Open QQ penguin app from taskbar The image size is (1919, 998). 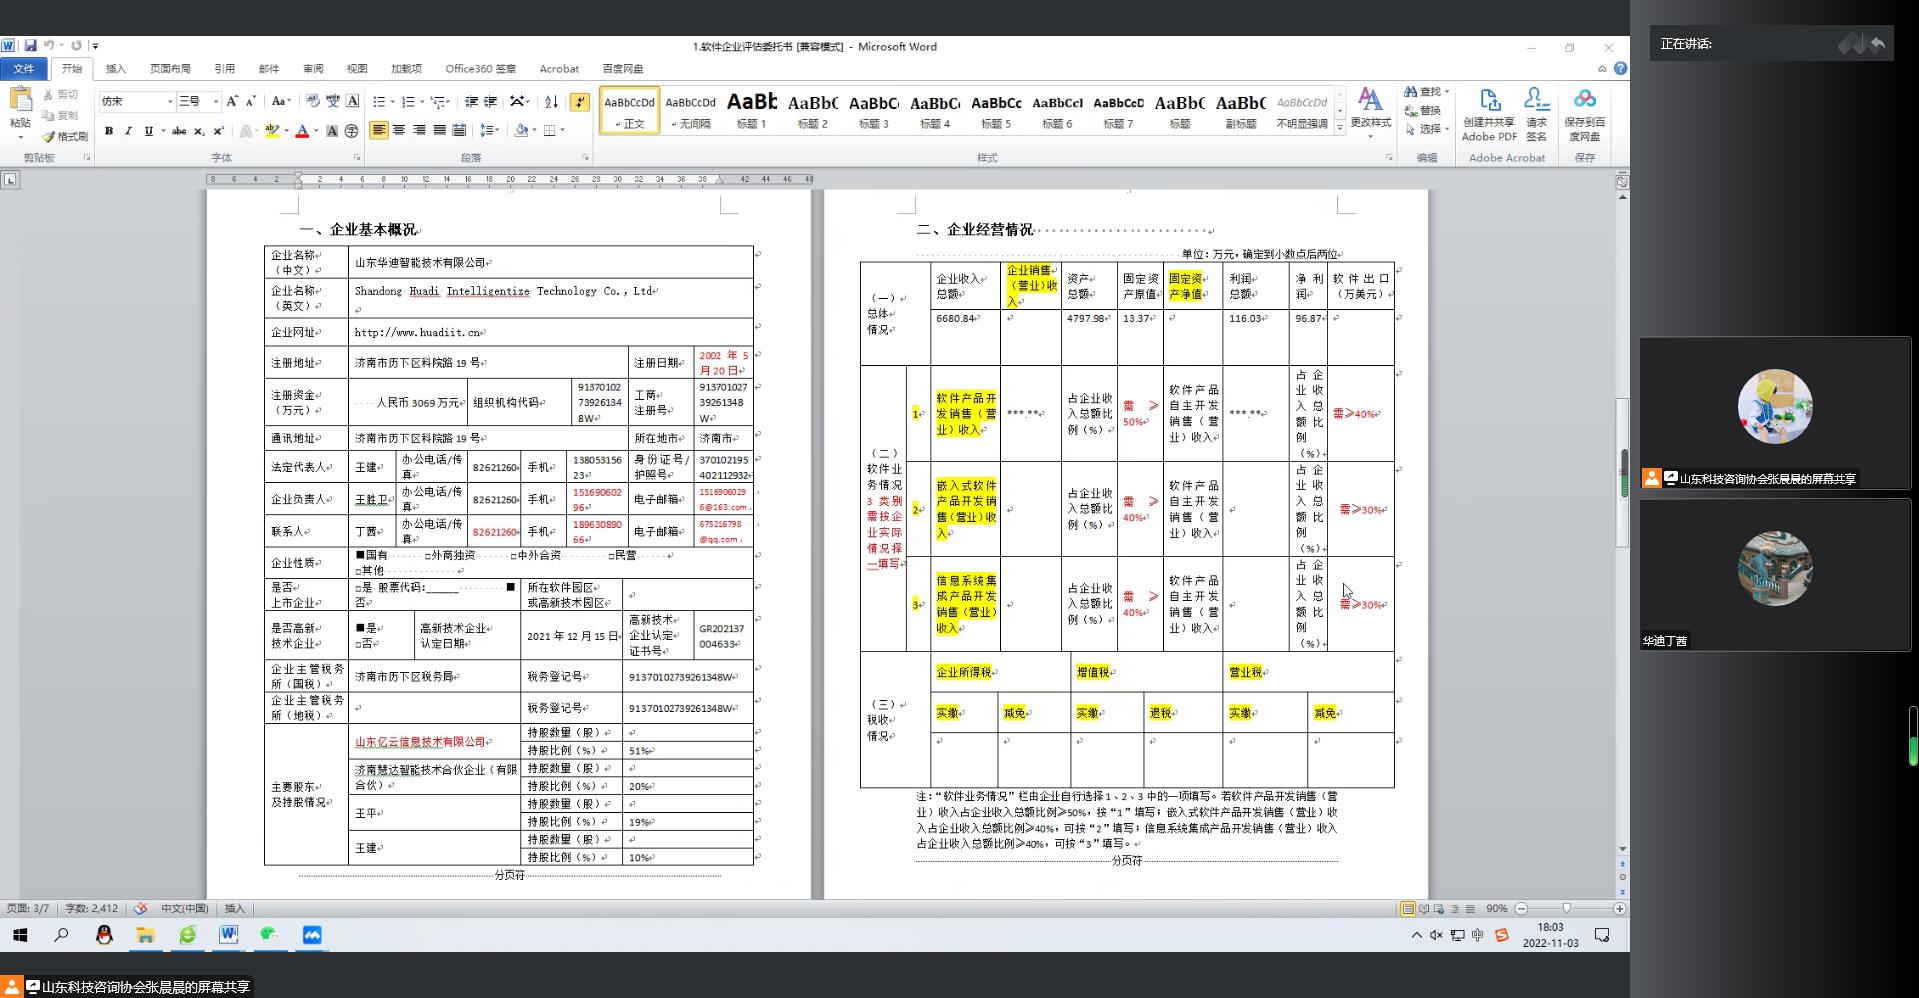104,935
